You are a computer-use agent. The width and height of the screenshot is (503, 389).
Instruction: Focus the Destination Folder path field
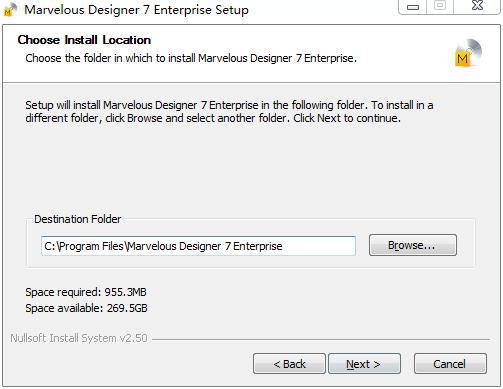click(x=198, y=246)
